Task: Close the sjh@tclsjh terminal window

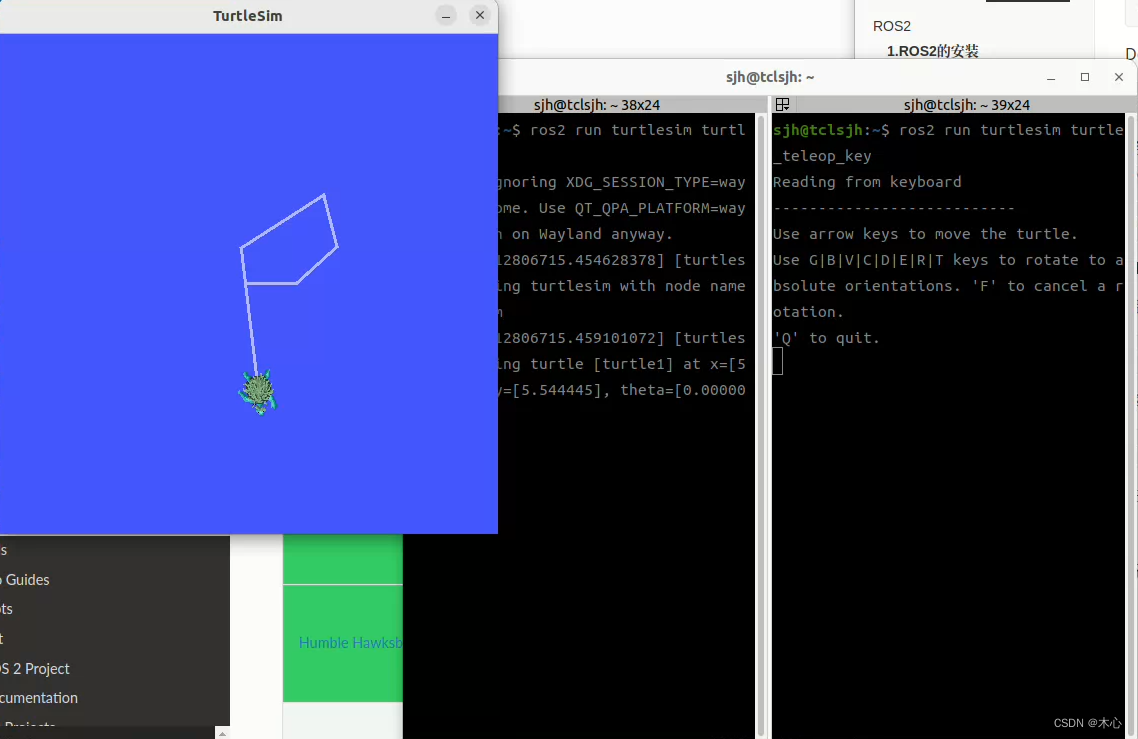Action: tap(1118, 77)
